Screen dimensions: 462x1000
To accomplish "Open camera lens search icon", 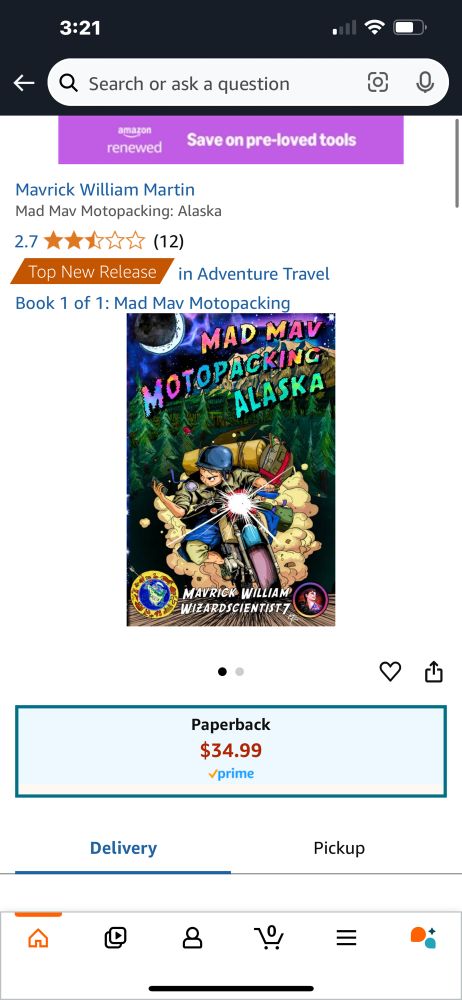I will pyautogui.click(x=378, y=82).
